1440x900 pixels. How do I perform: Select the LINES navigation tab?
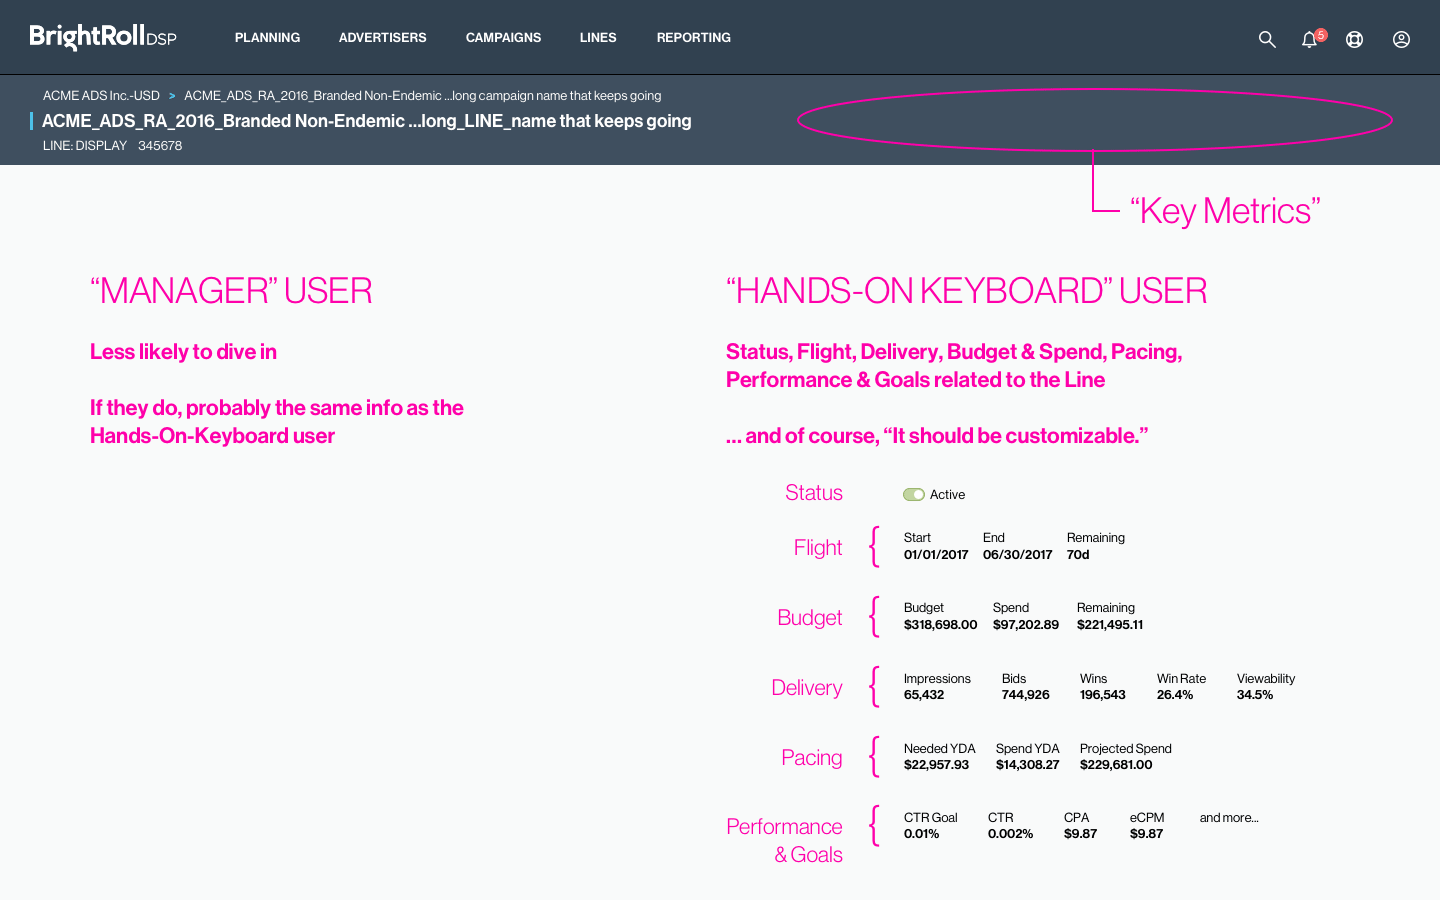click(597, 38)
